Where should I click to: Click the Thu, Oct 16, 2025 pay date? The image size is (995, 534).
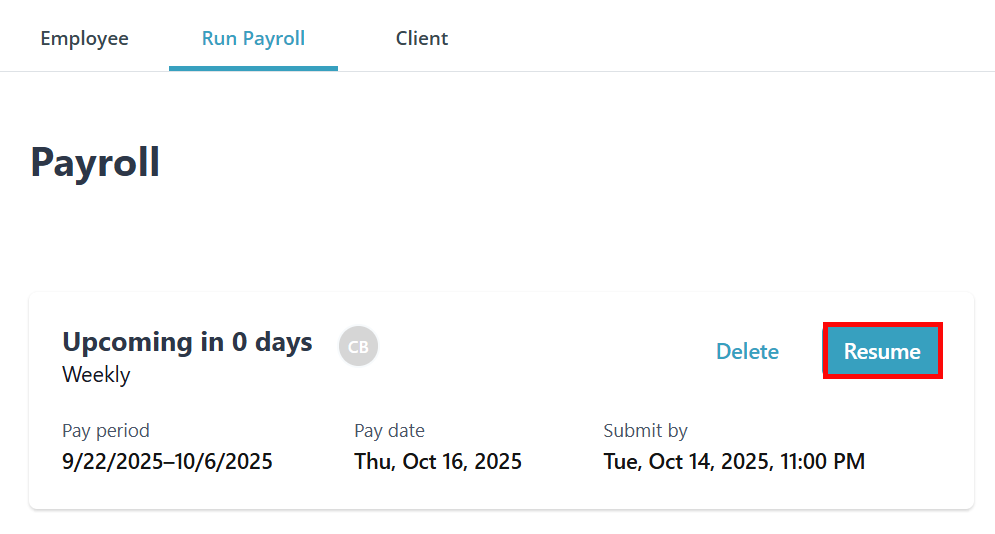click(x=437, y=461)
